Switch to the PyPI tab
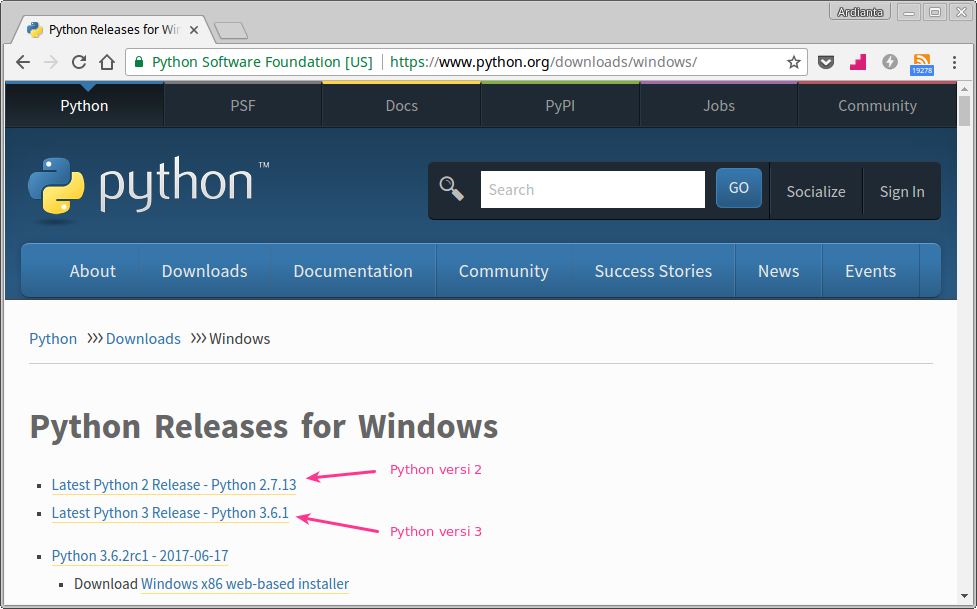 click(x=559, y=105)
